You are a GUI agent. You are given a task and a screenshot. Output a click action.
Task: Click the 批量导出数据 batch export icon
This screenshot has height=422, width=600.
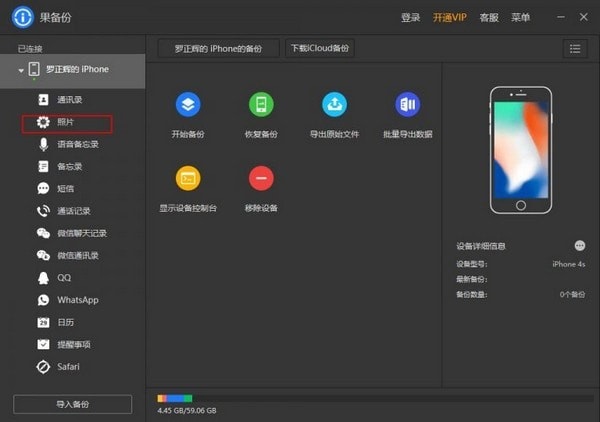tap(407, 104)
